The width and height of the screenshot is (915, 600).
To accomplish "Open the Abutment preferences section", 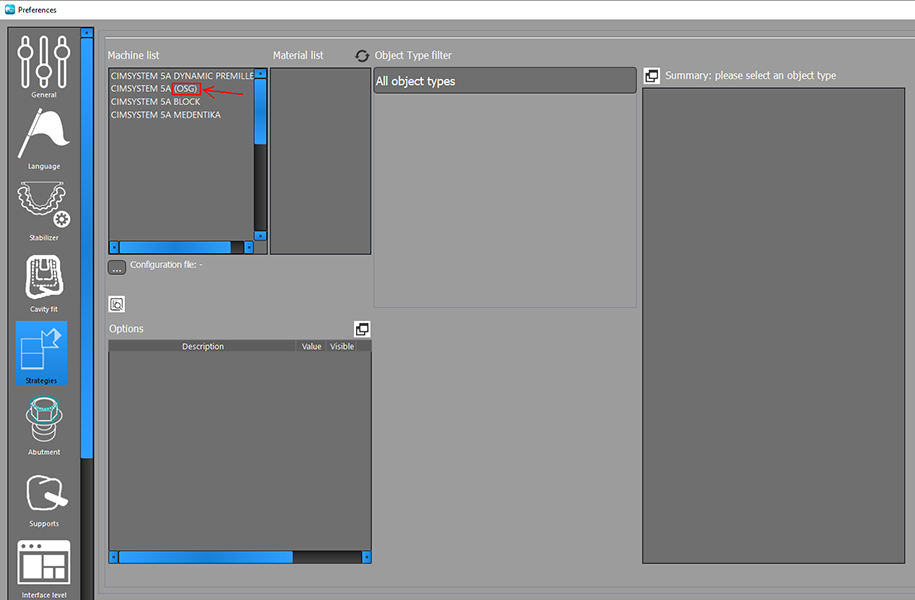I will coord(44,425).
